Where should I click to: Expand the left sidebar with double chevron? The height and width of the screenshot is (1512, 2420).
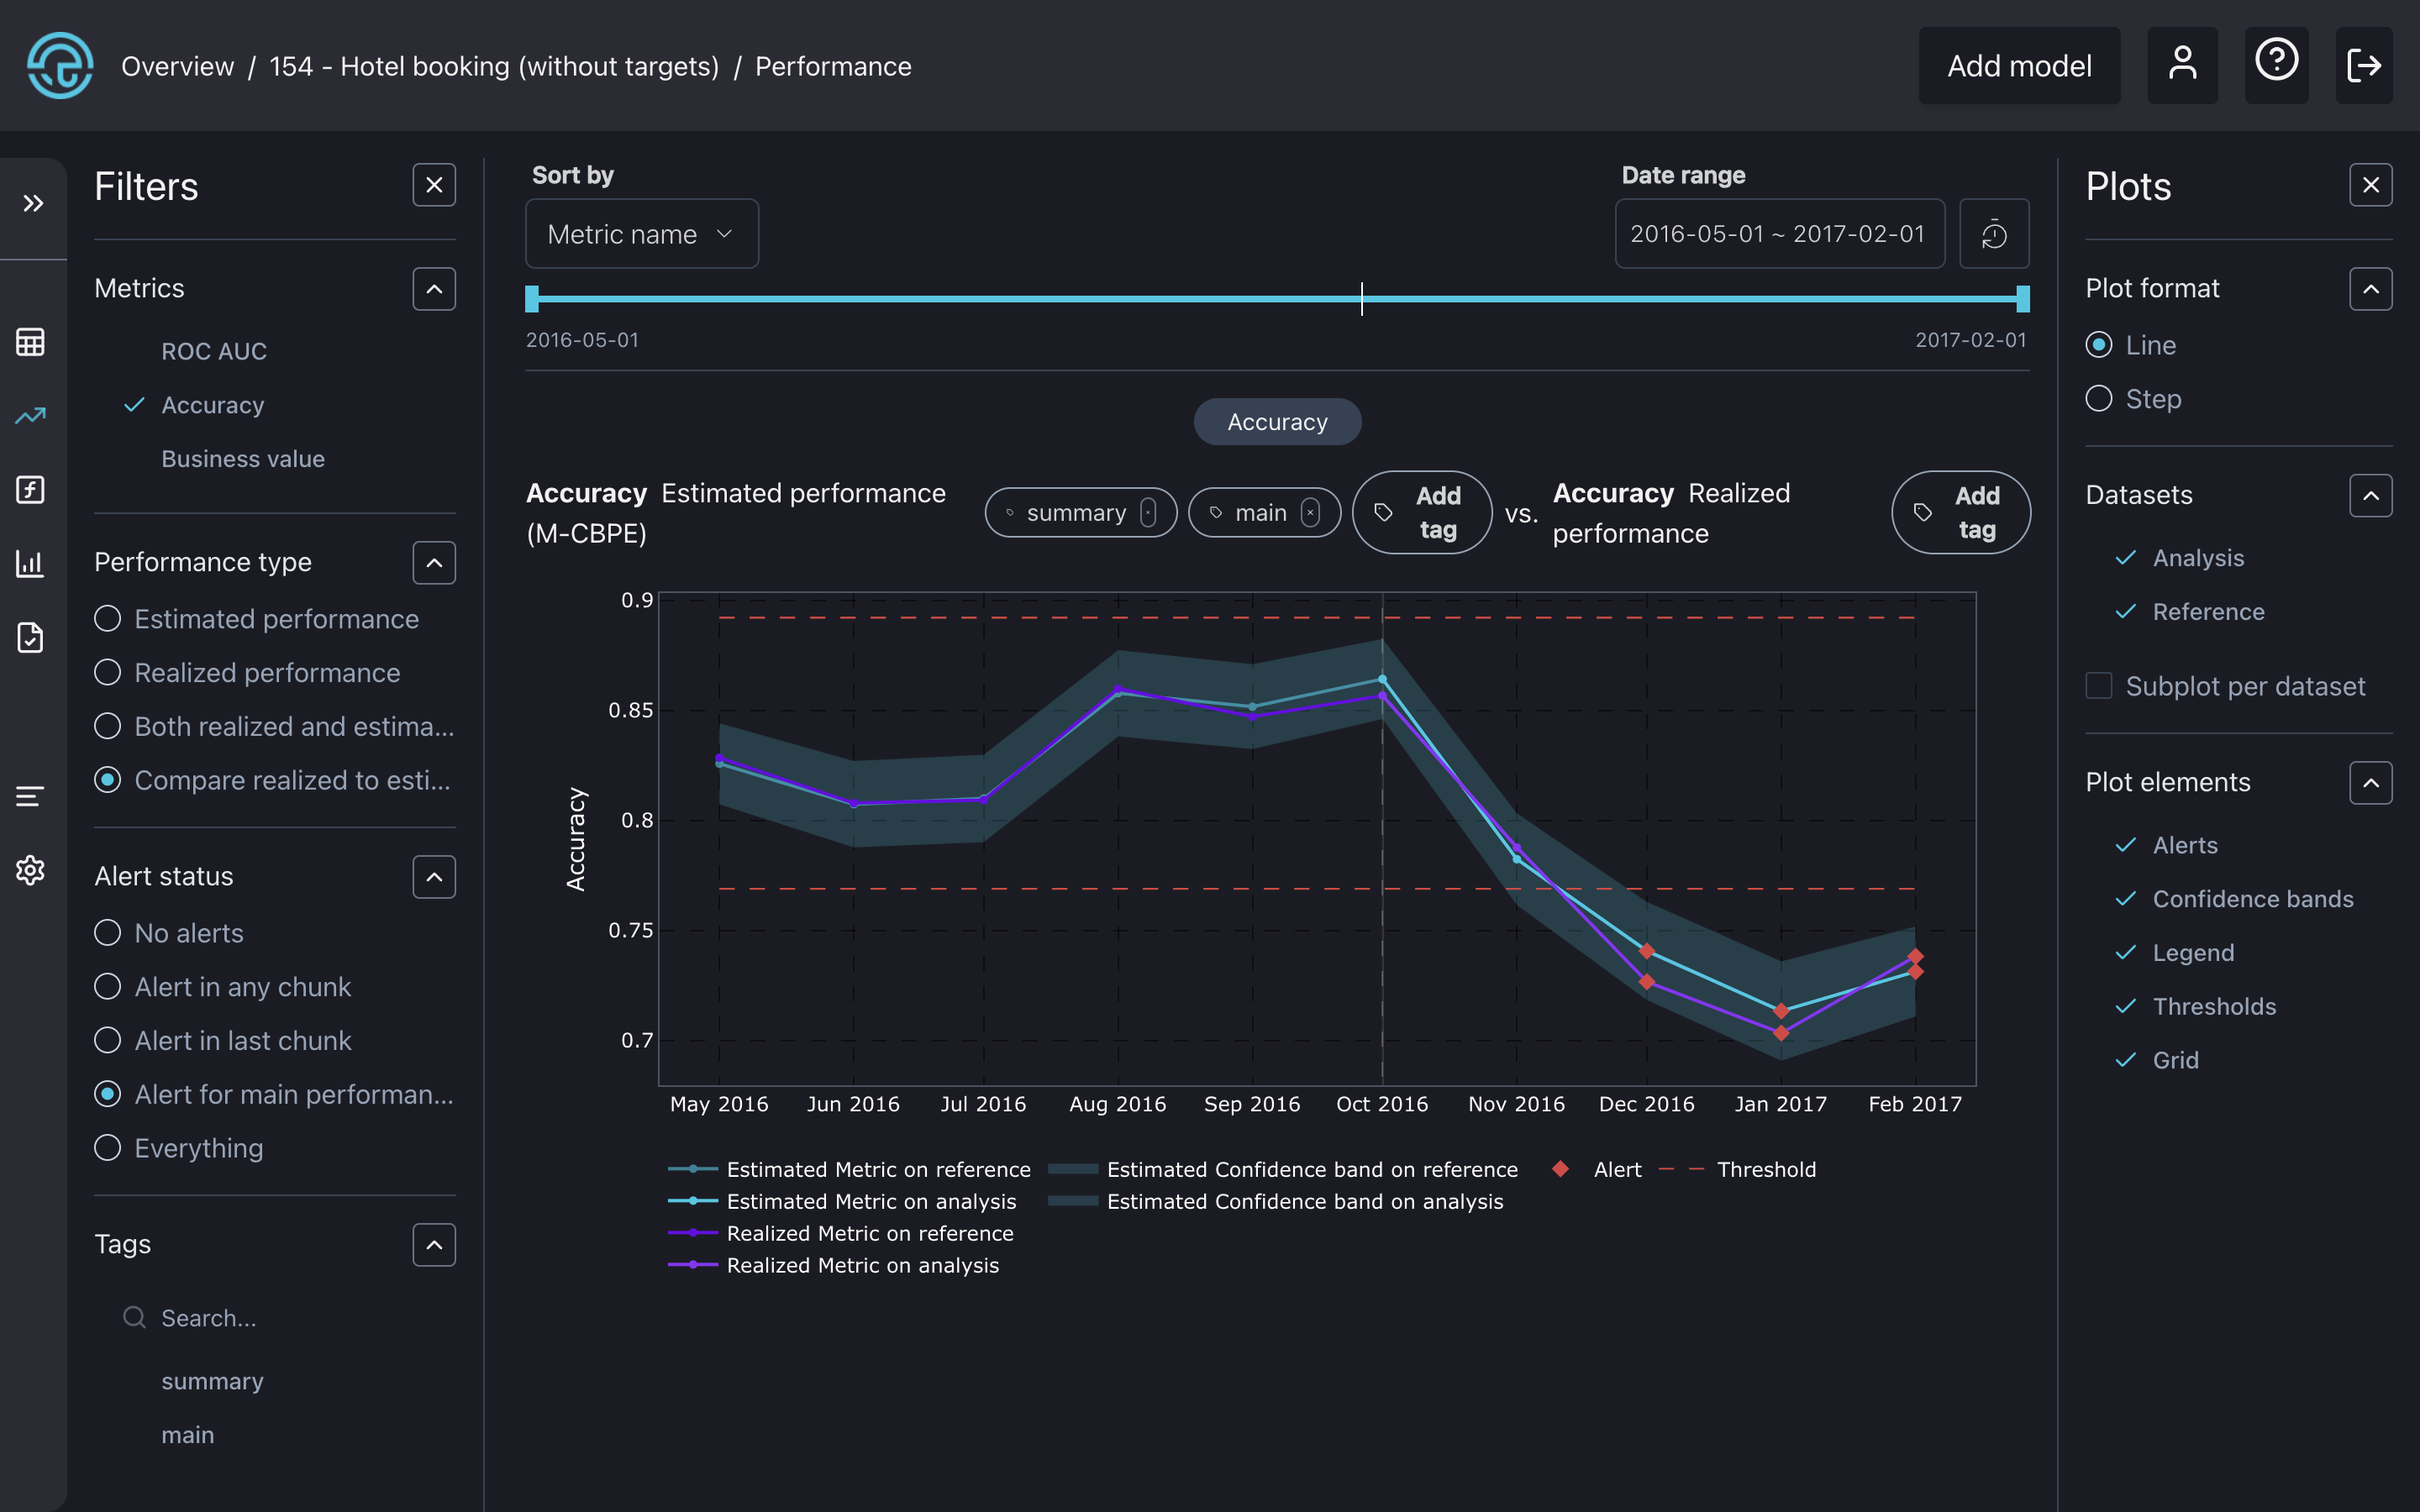pos(33,204)
